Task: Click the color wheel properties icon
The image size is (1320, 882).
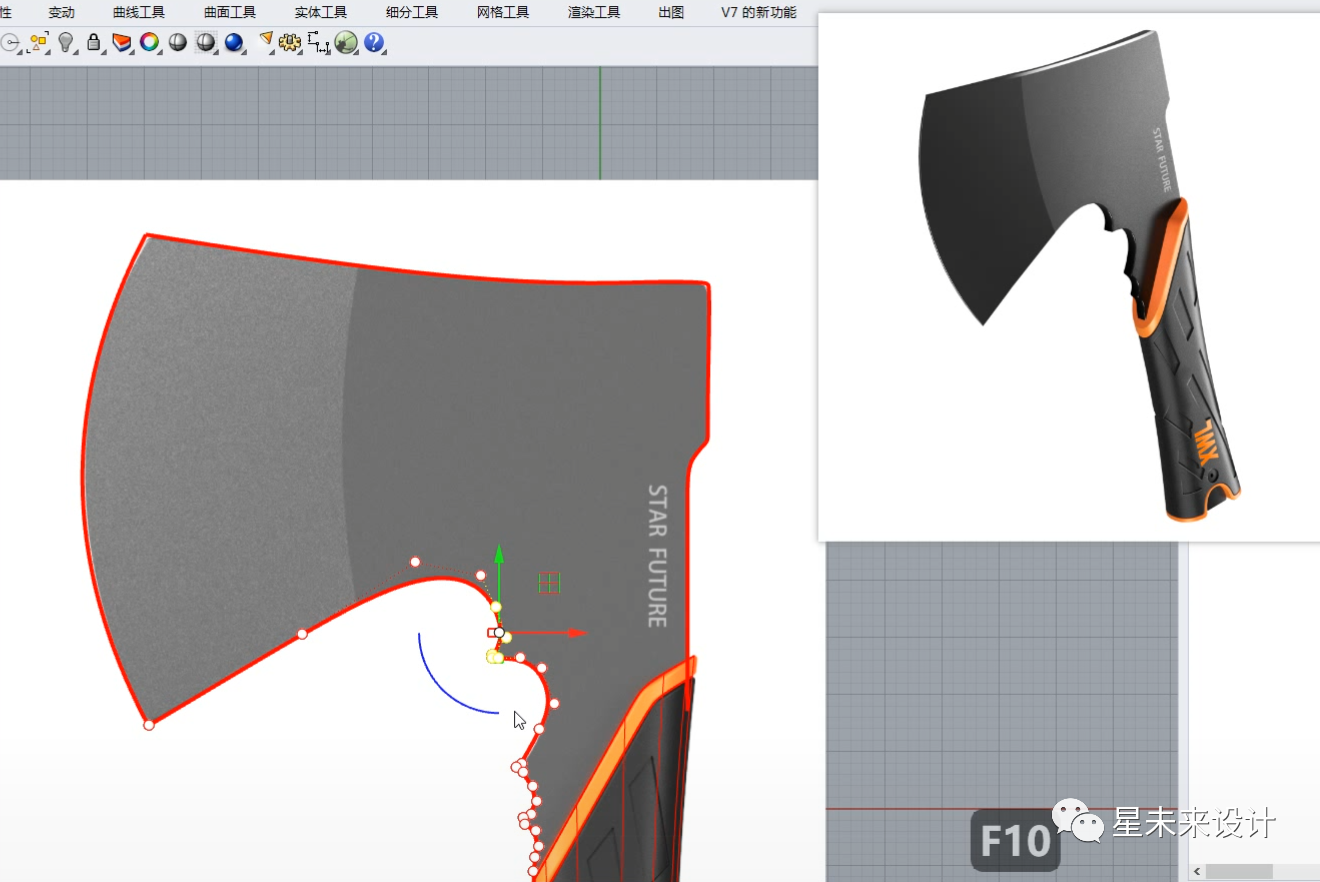Action: 150,42
